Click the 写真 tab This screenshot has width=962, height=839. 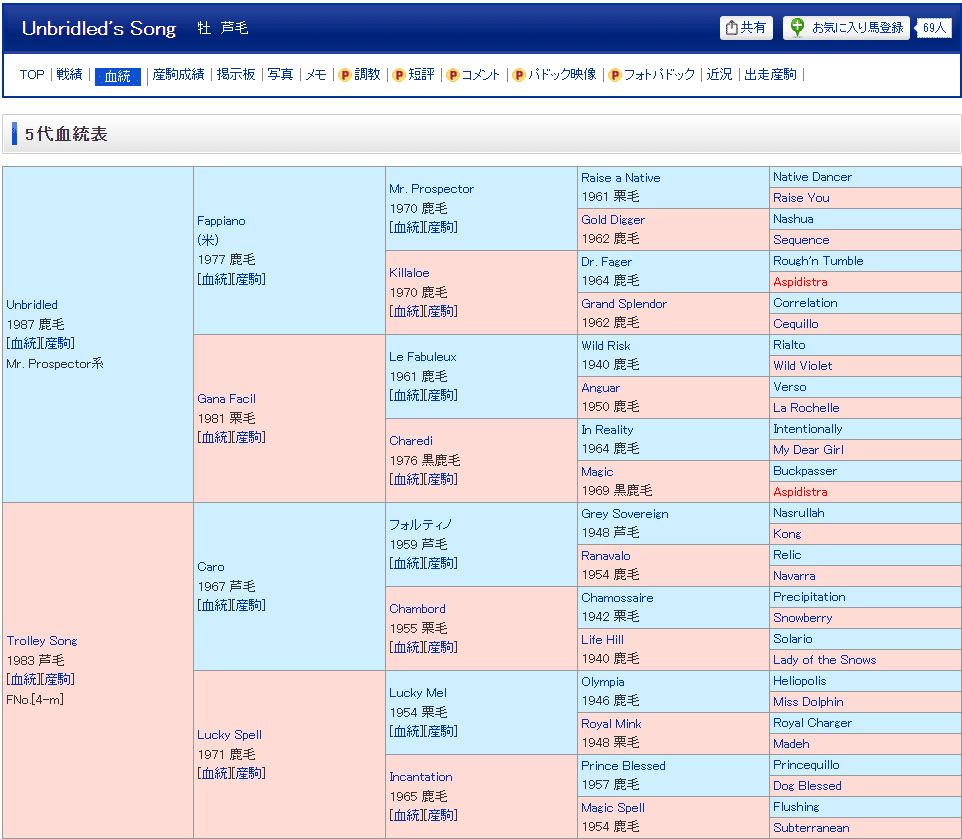[x=280, y=74]
